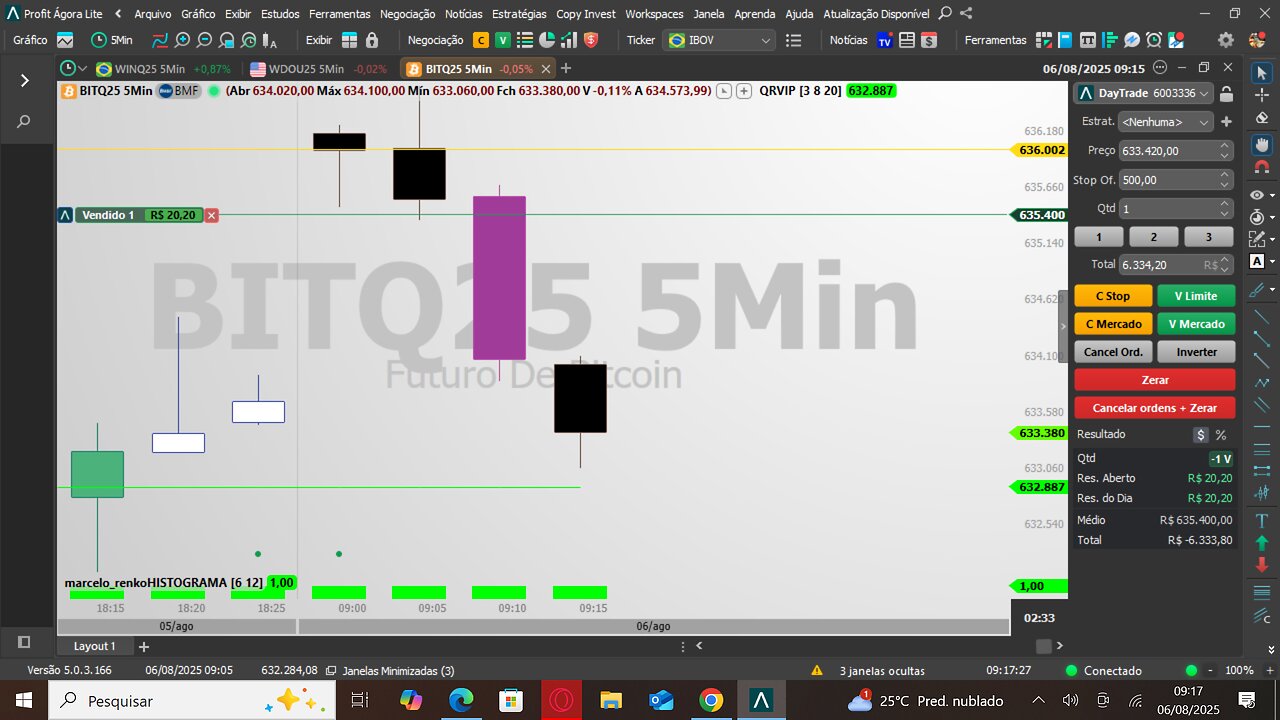Close the Vendido 1 position with X

click(x=212, y=215)
